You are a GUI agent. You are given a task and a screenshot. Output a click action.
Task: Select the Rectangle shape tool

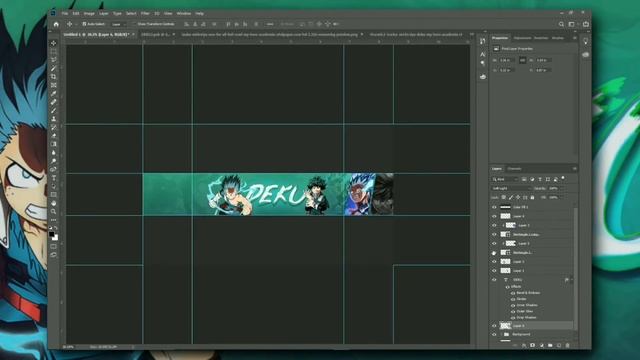53,195
